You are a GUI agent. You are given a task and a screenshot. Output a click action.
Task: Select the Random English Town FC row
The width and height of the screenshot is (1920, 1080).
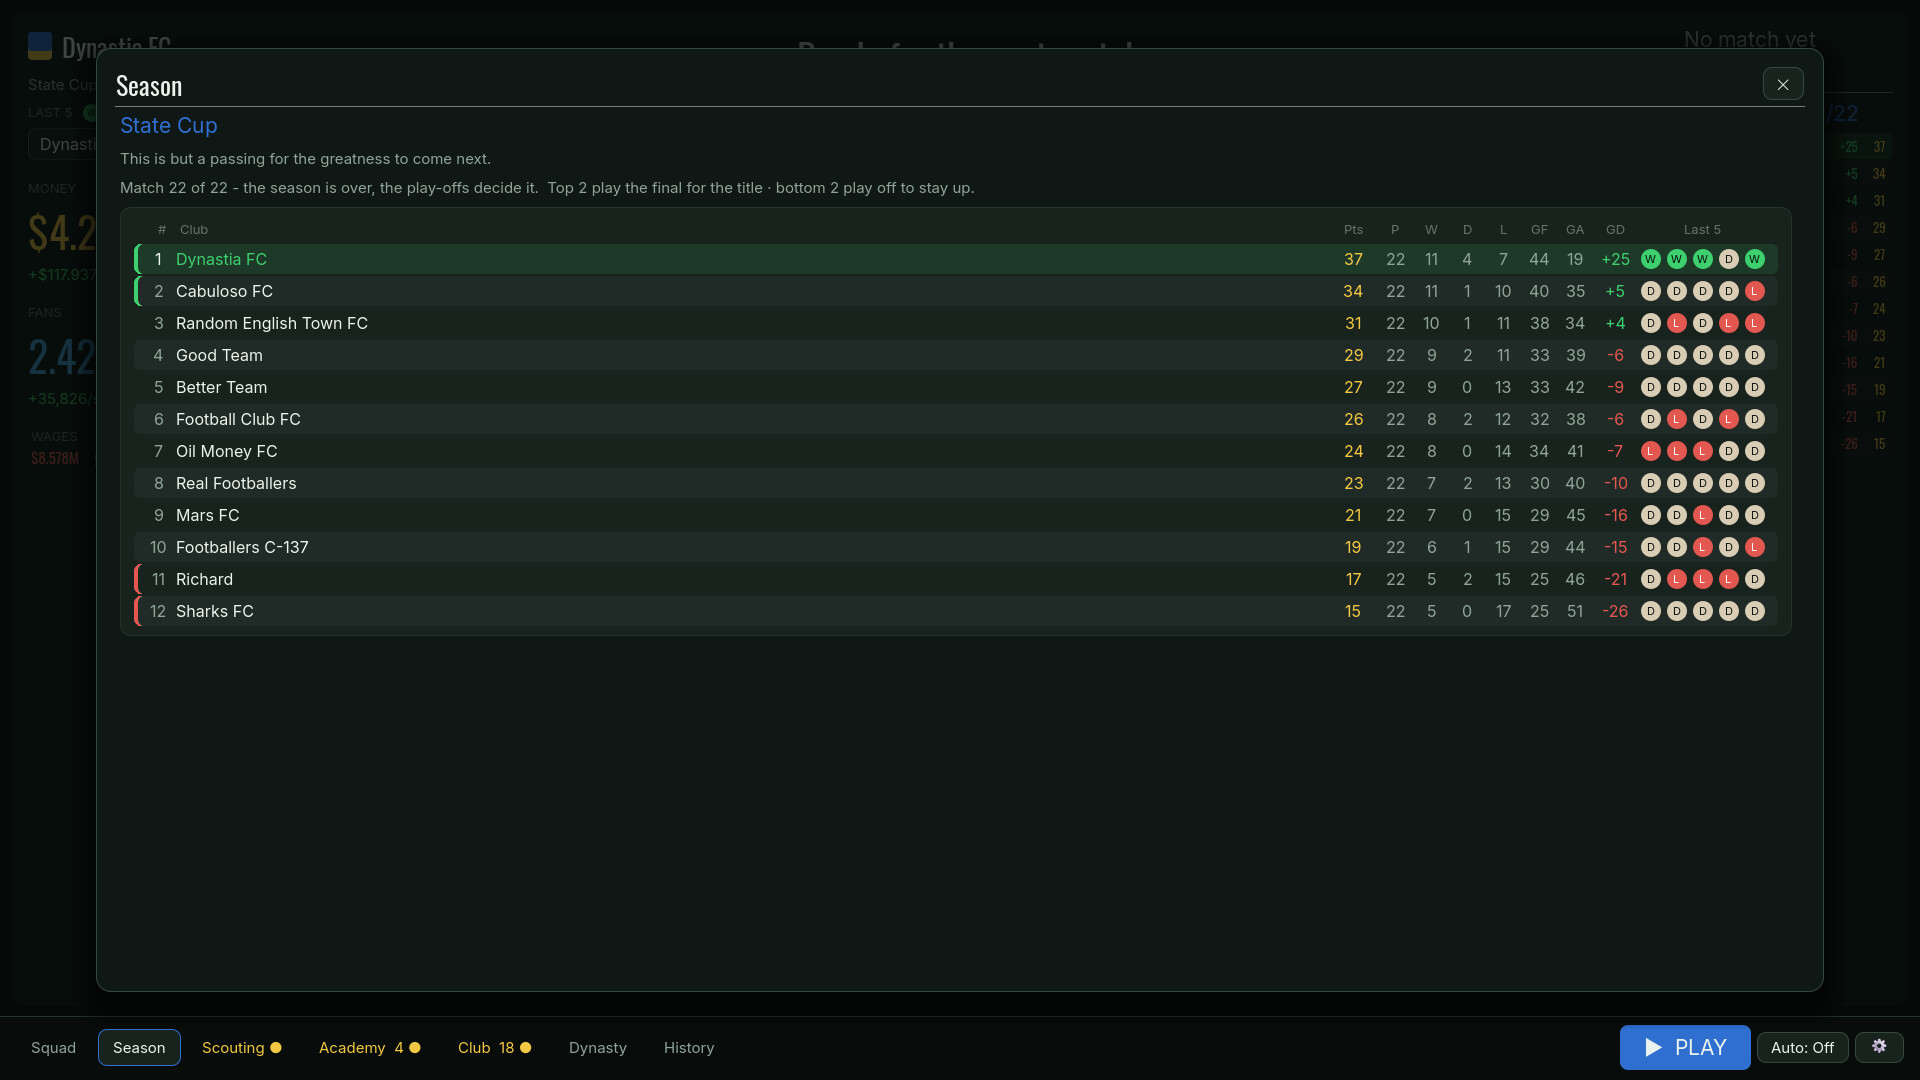coord(955,323)
